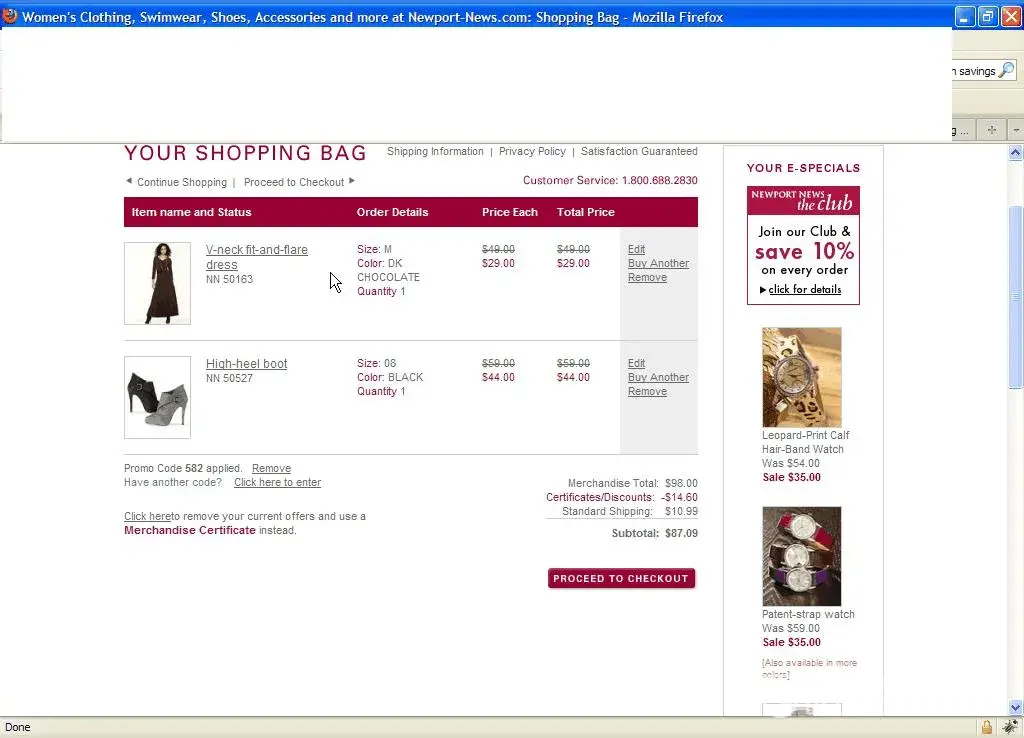
Task: Open the V-neck dress product thumbnail
Action: pyautogui.click(x=157, y=283)
